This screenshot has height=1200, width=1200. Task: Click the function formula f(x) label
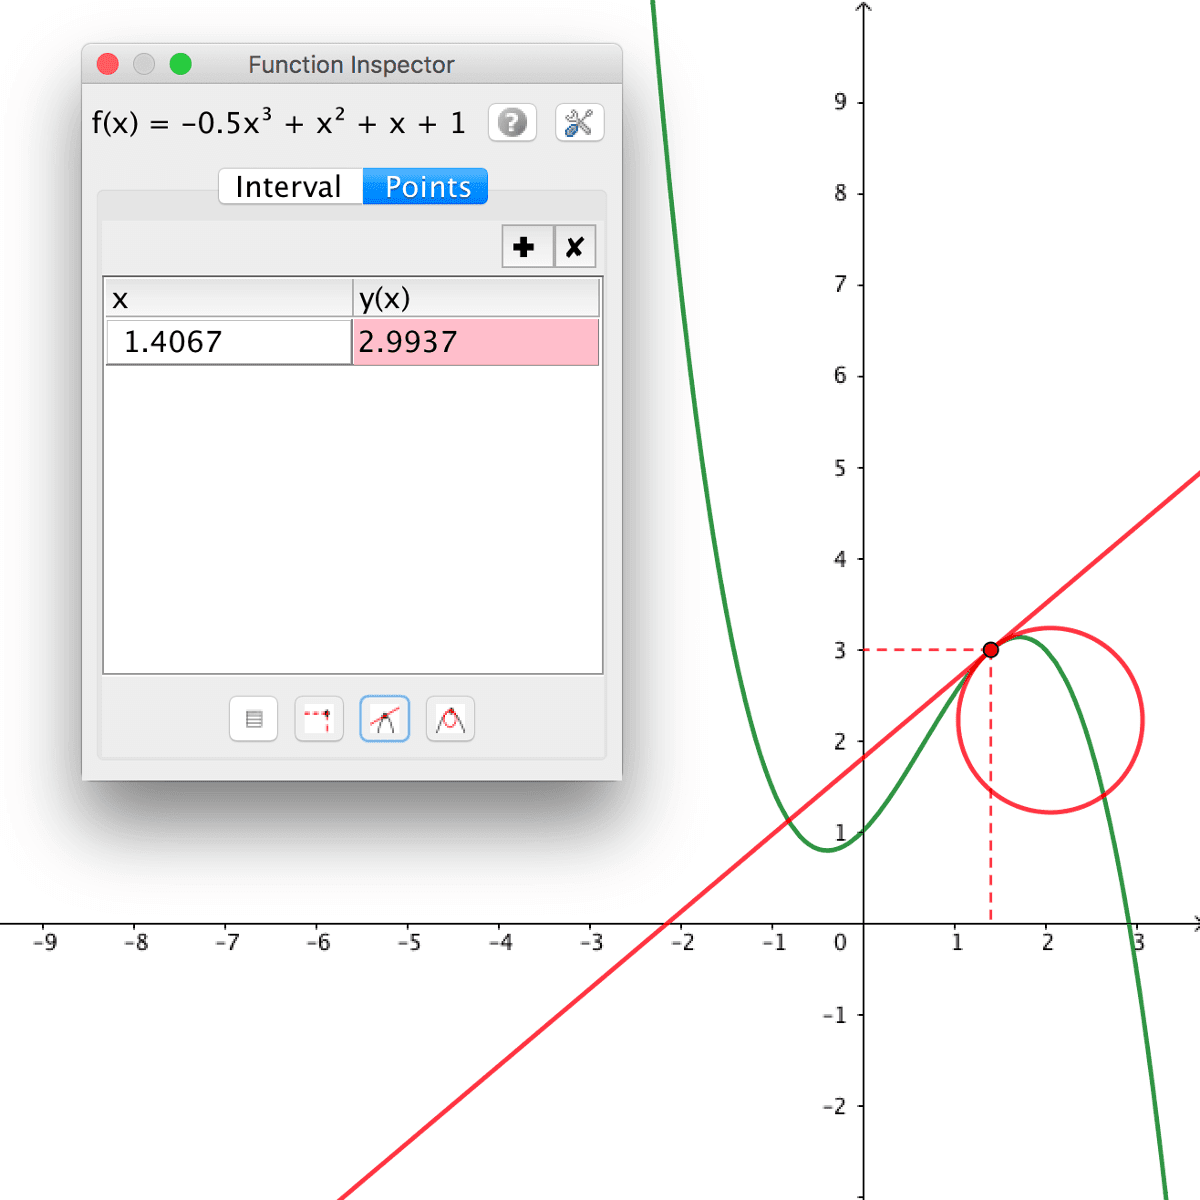click(x=279, y=122)
